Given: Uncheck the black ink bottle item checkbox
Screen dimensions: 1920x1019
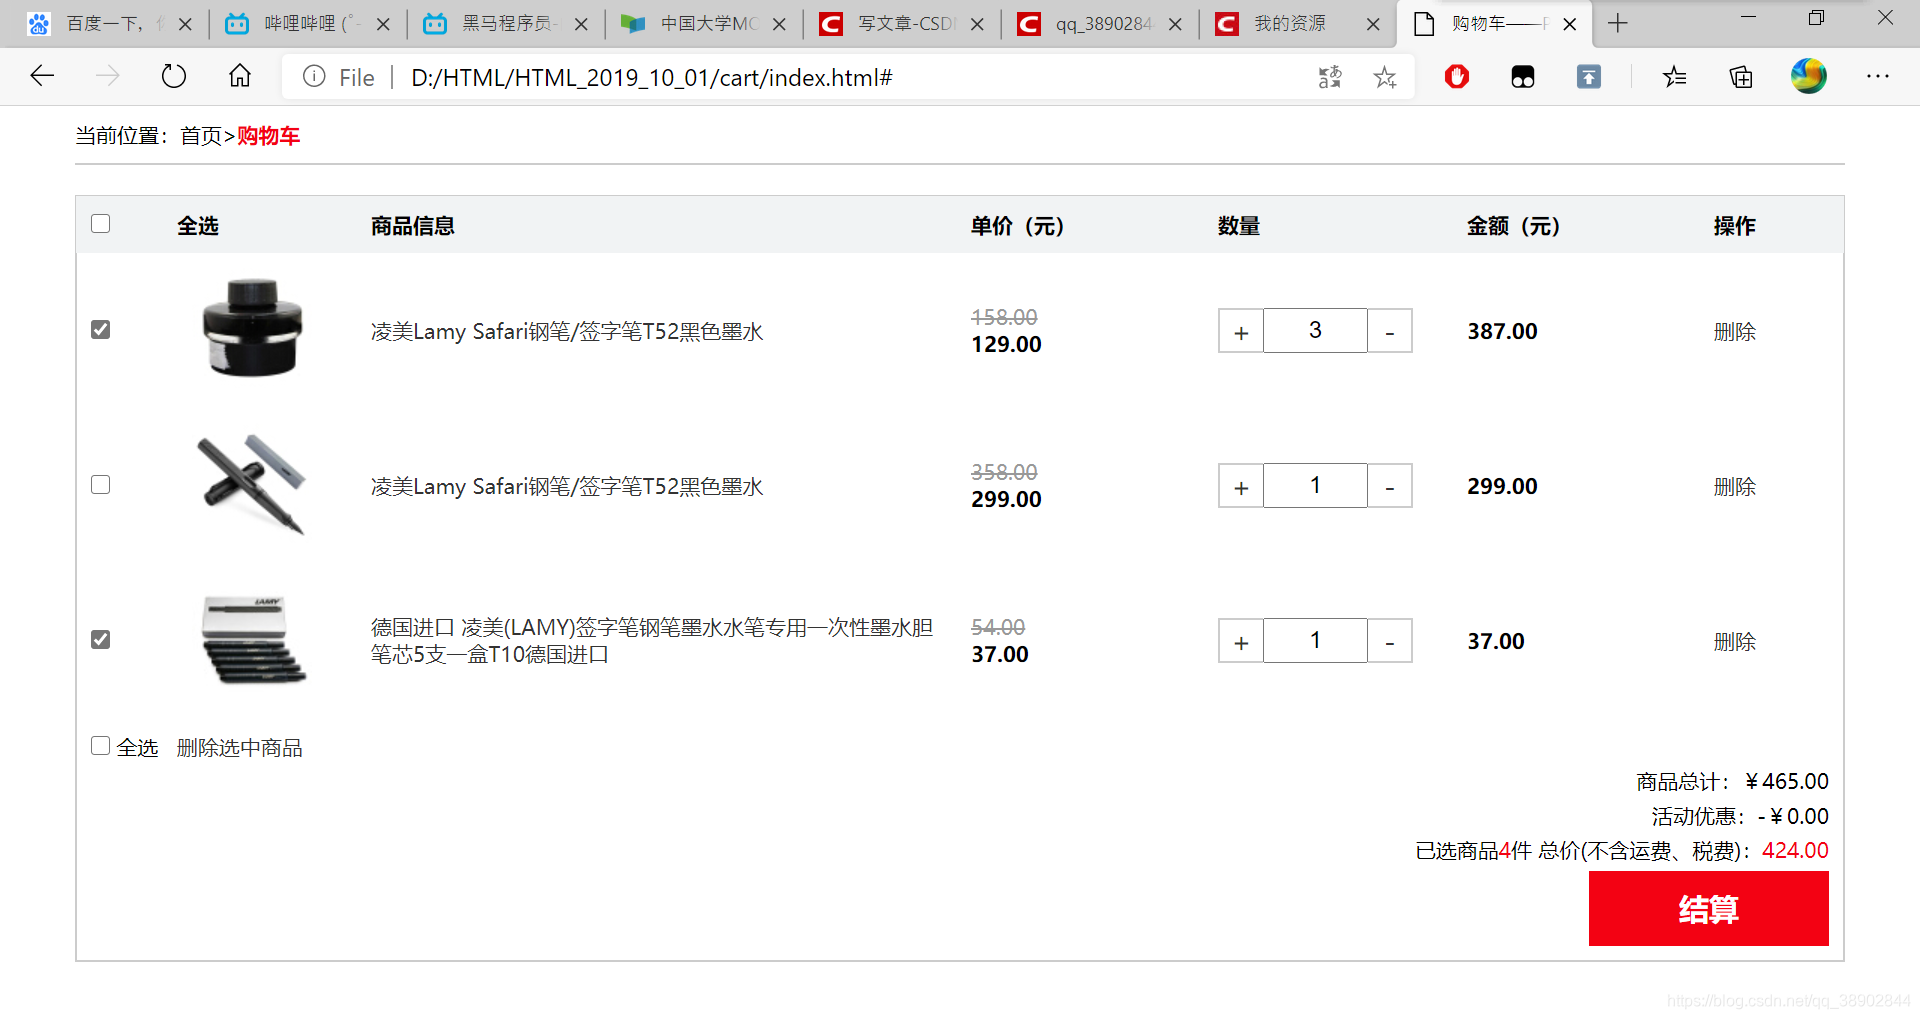Looking at the screenshot, I should point(101,330).
